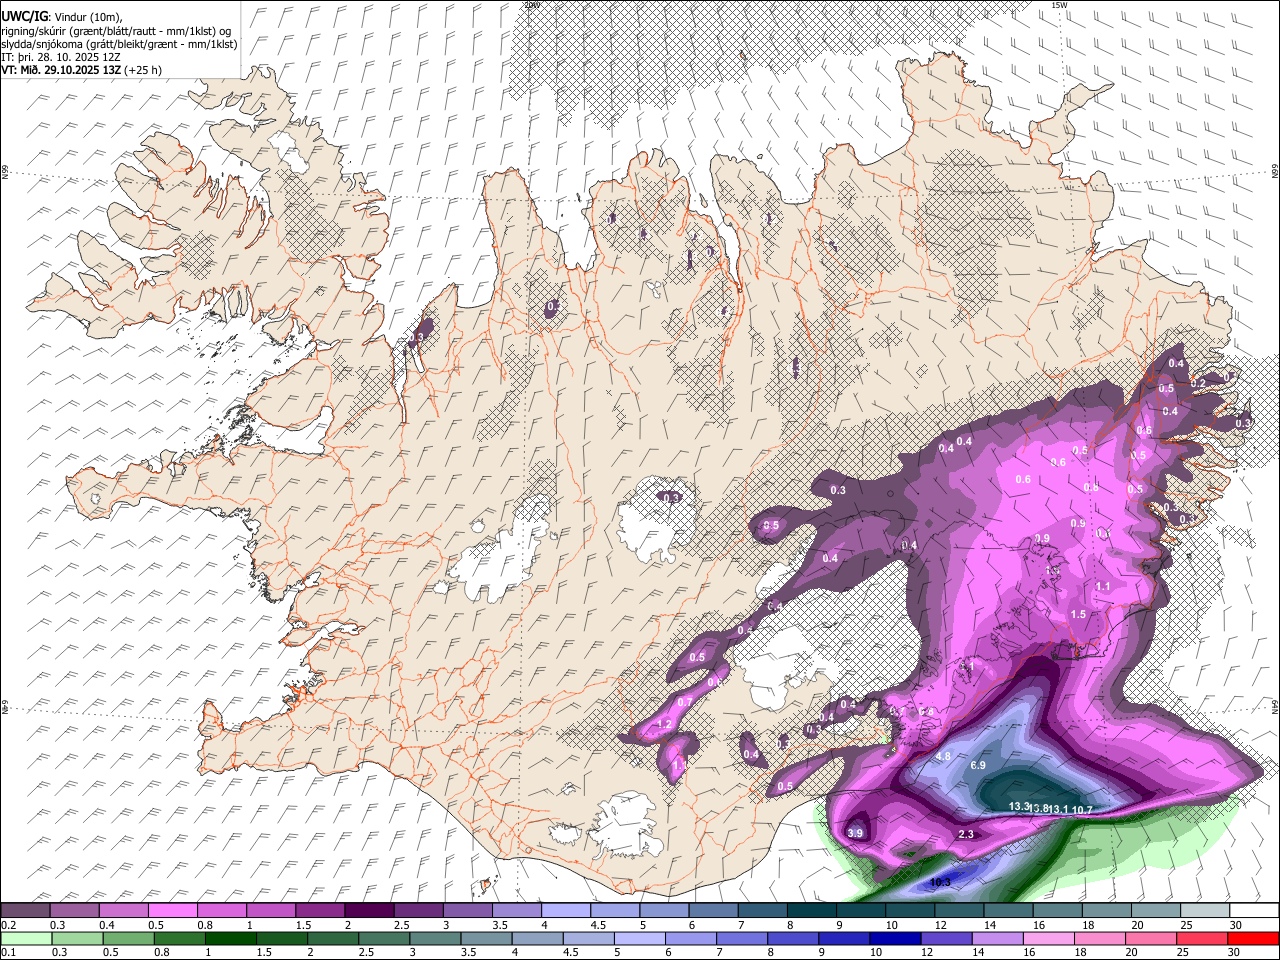
Task: Click the 6.9 precipitation value on the map
Action: (x=979, y=765)
